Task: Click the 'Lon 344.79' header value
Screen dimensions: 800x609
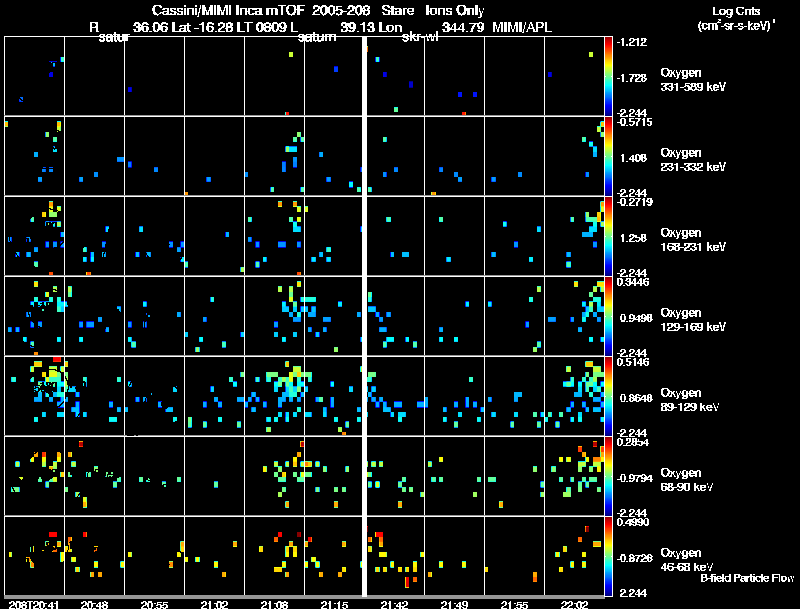Action: (x=433, y=27)
